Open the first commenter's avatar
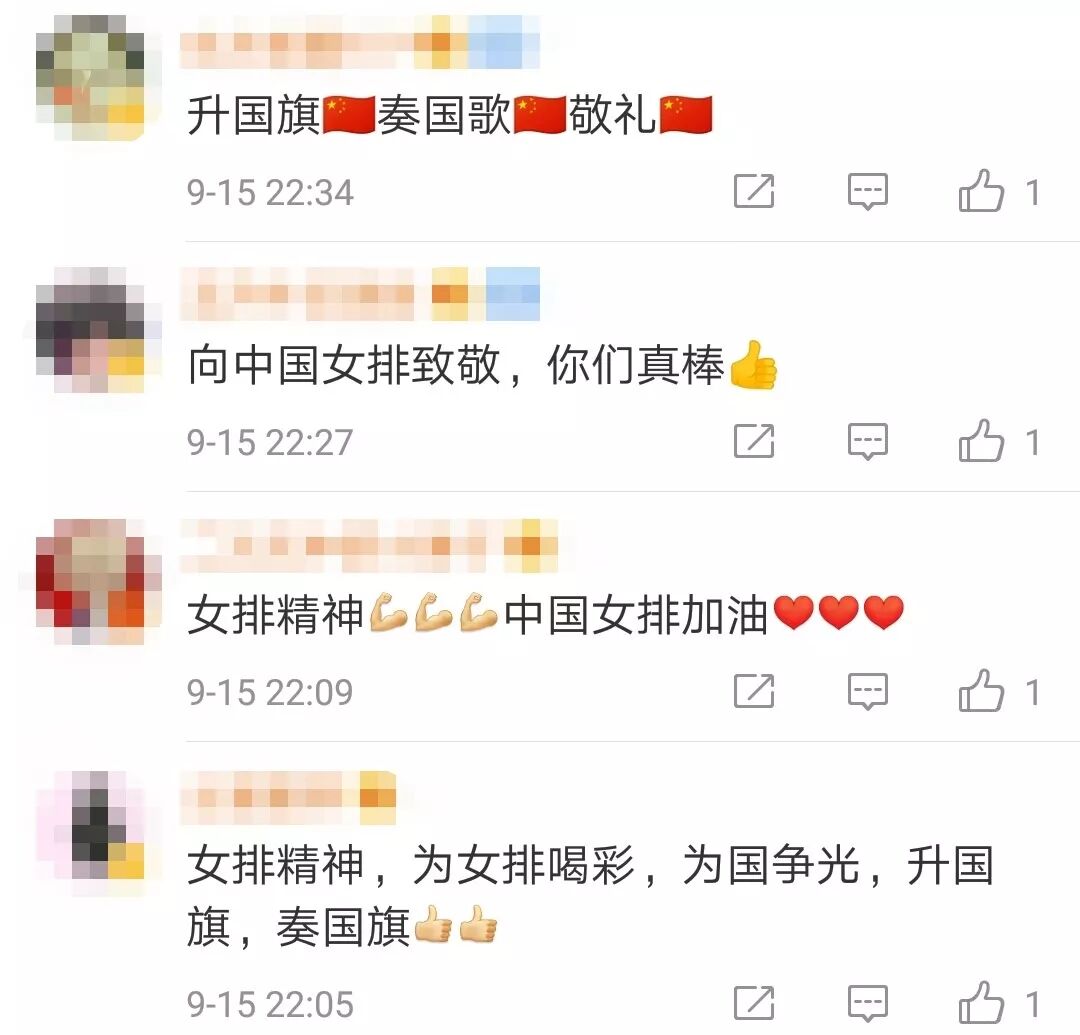This screenshot has height=1035, width=1080. [90, 78]
